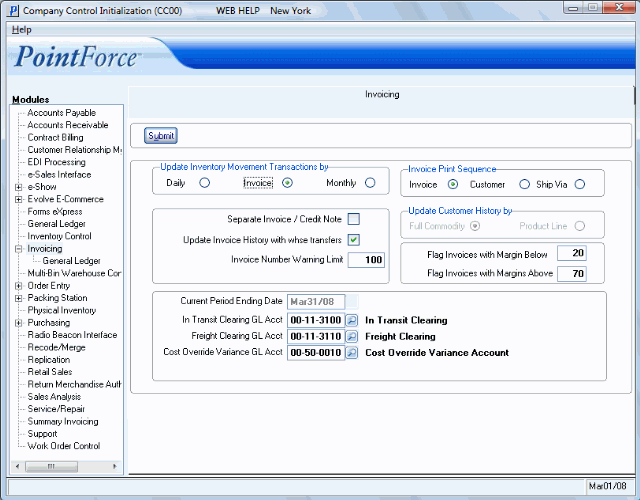Screen dimensions: 640x500
Task: Edit Flag Invoices with Margins Above field
Action: pyautogui.click(x=571, y=273)
